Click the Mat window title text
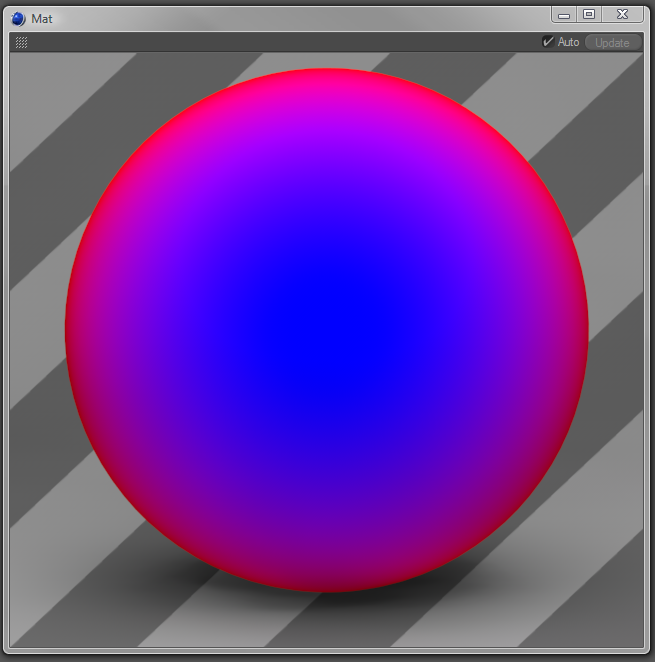The height and width of the screenshot is (662, 655). (x=42, y=19)
